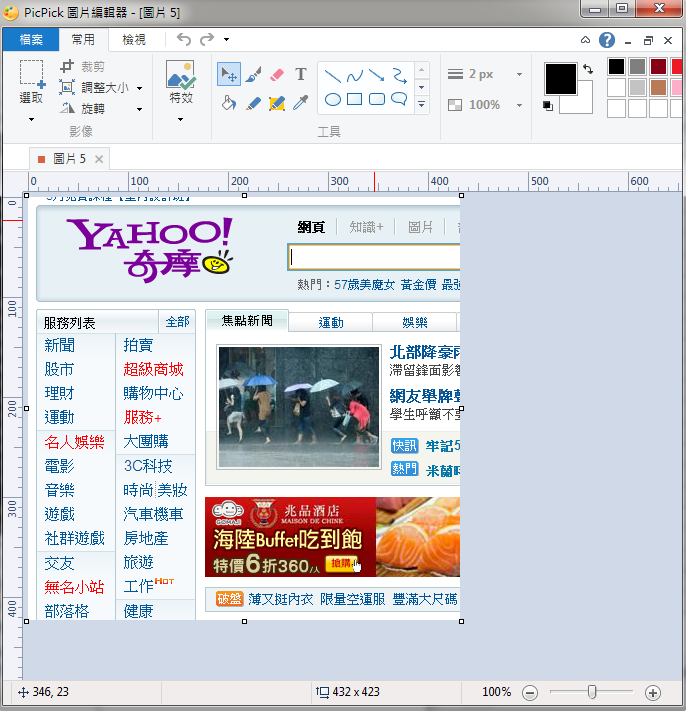Swap foreground and background colors
Image resolution: width=686 pixels, height=711 pixels.
(x=588, y=69)
